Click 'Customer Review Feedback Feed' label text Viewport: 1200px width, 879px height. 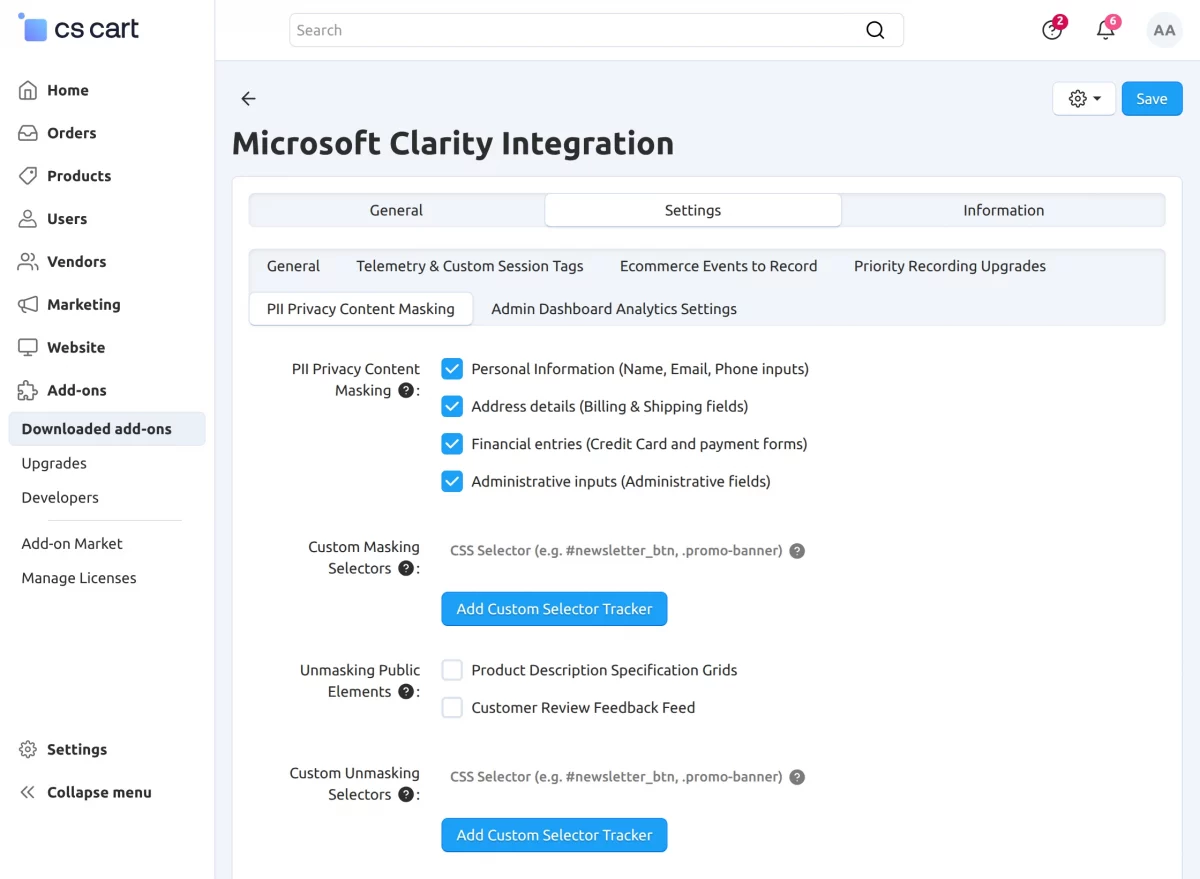(x=583, y=708)
